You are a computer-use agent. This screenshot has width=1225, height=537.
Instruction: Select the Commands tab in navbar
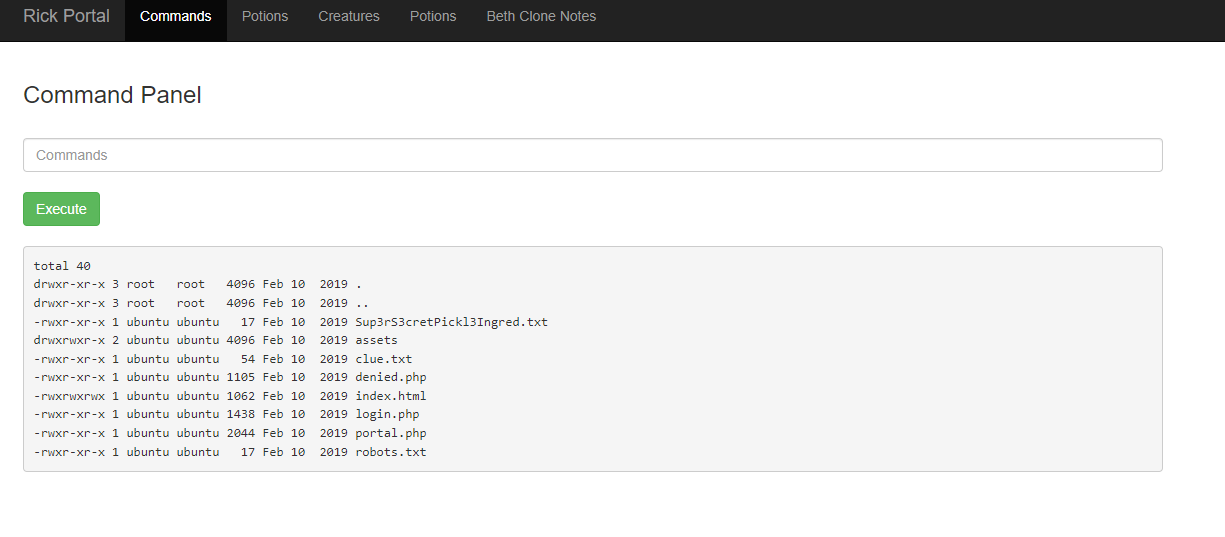(x=176, y=16)
